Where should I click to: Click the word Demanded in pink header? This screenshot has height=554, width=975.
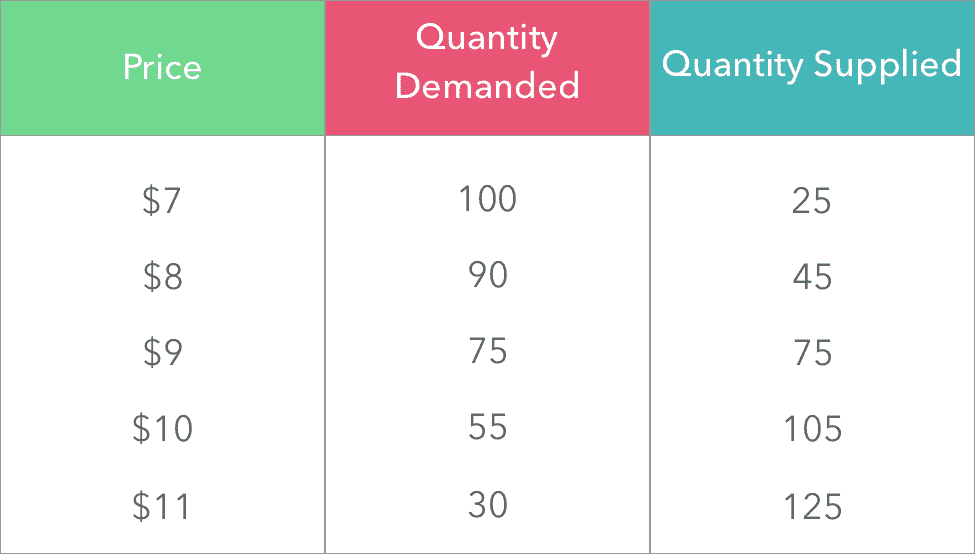pyautogui.click(x=488, y=86)
